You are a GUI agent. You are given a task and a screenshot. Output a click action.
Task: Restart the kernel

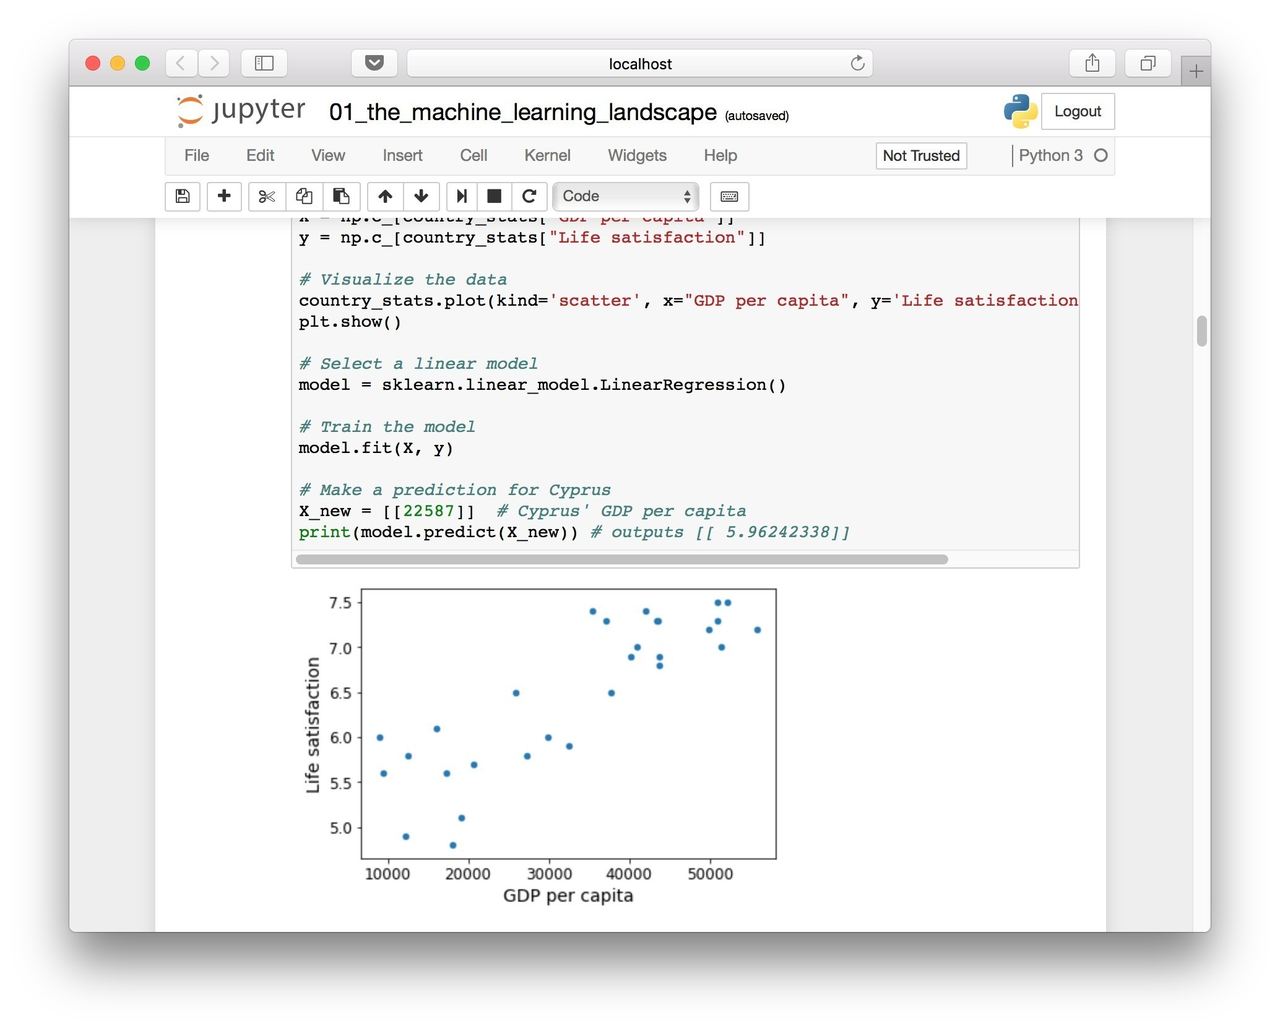[x=529, y=196]
